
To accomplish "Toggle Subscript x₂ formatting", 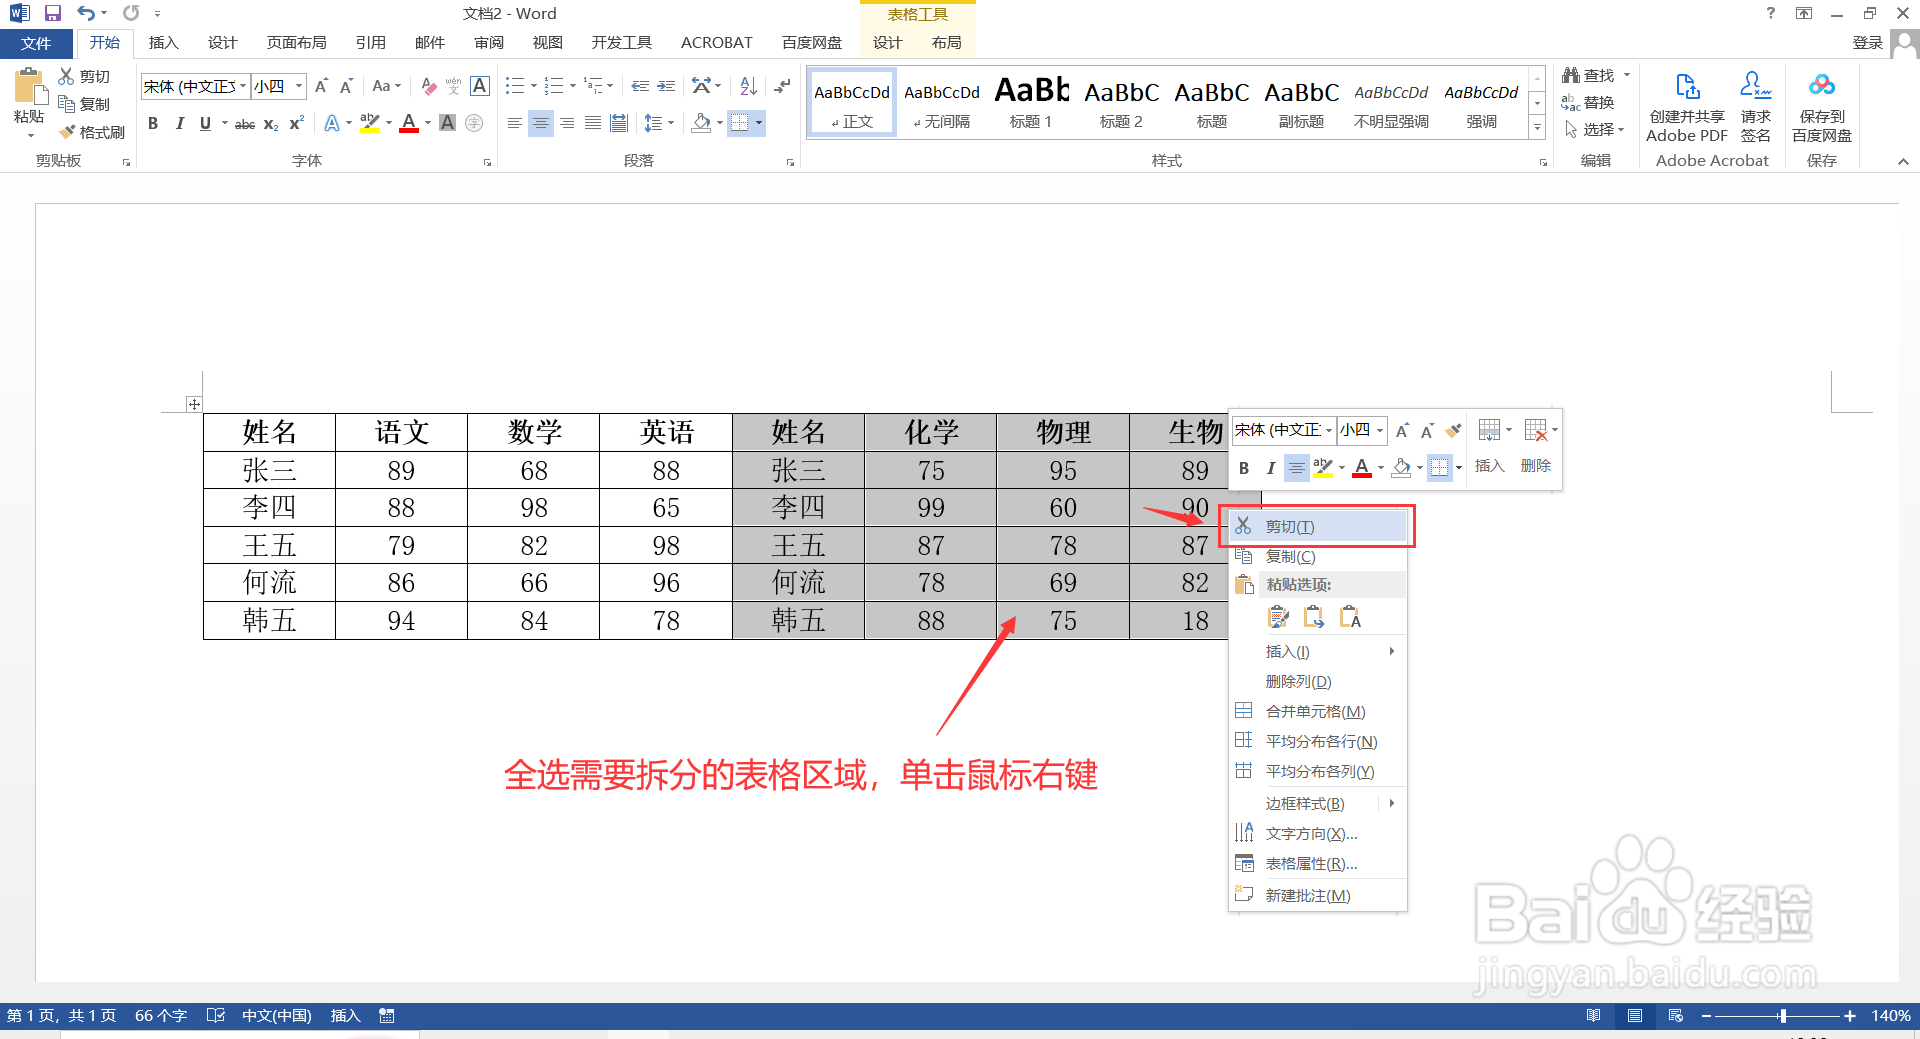I will (x=271, y=124).
